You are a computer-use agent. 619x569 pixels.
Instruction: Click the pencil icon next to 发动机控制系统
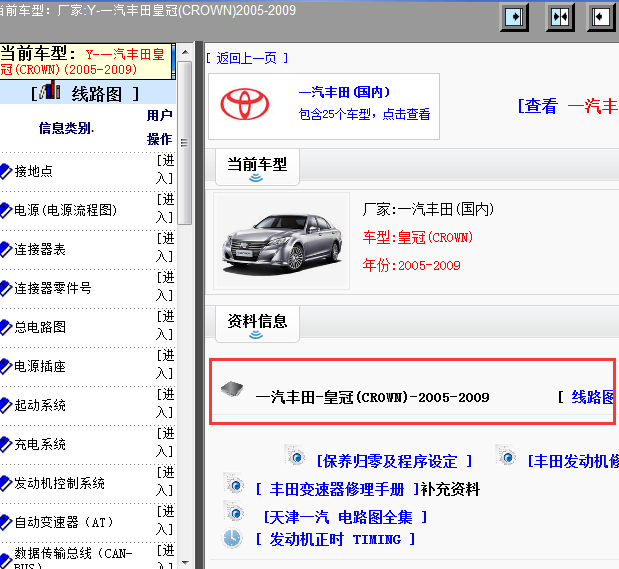point(6,483)
